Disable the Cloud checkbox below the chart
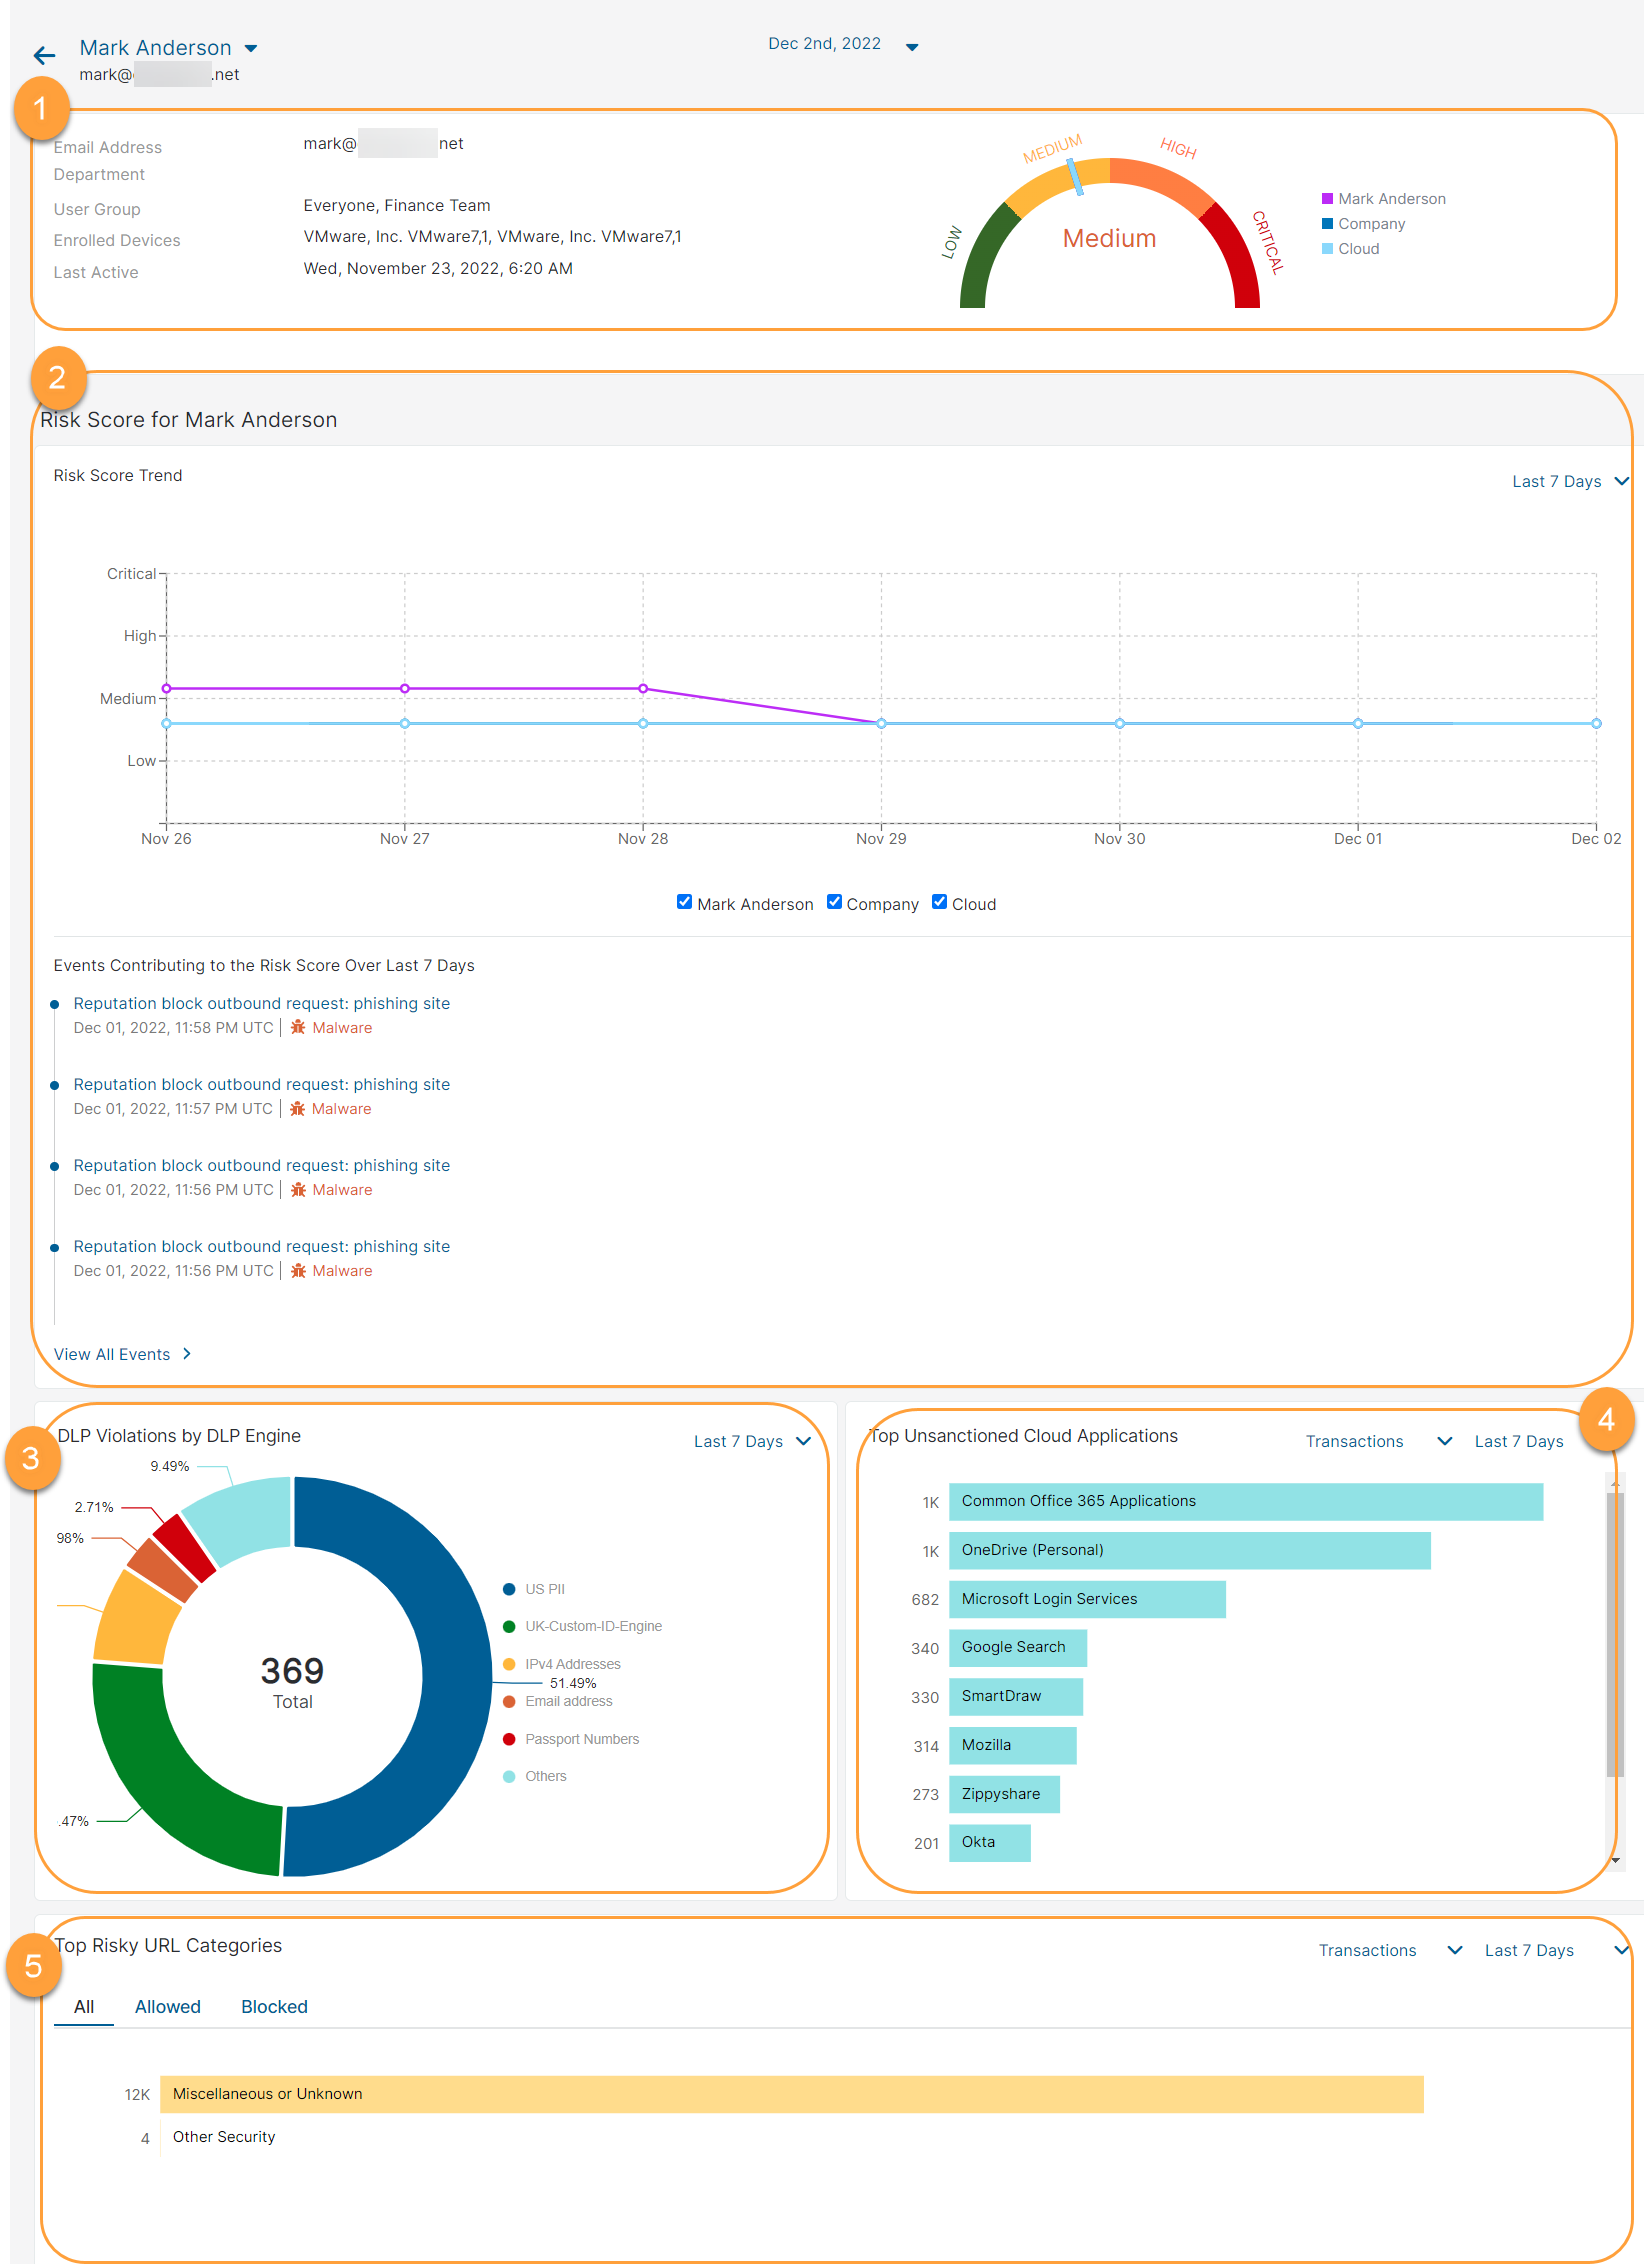The width and height of the screenshot is (1644, 2264). [x=938, y=901]
